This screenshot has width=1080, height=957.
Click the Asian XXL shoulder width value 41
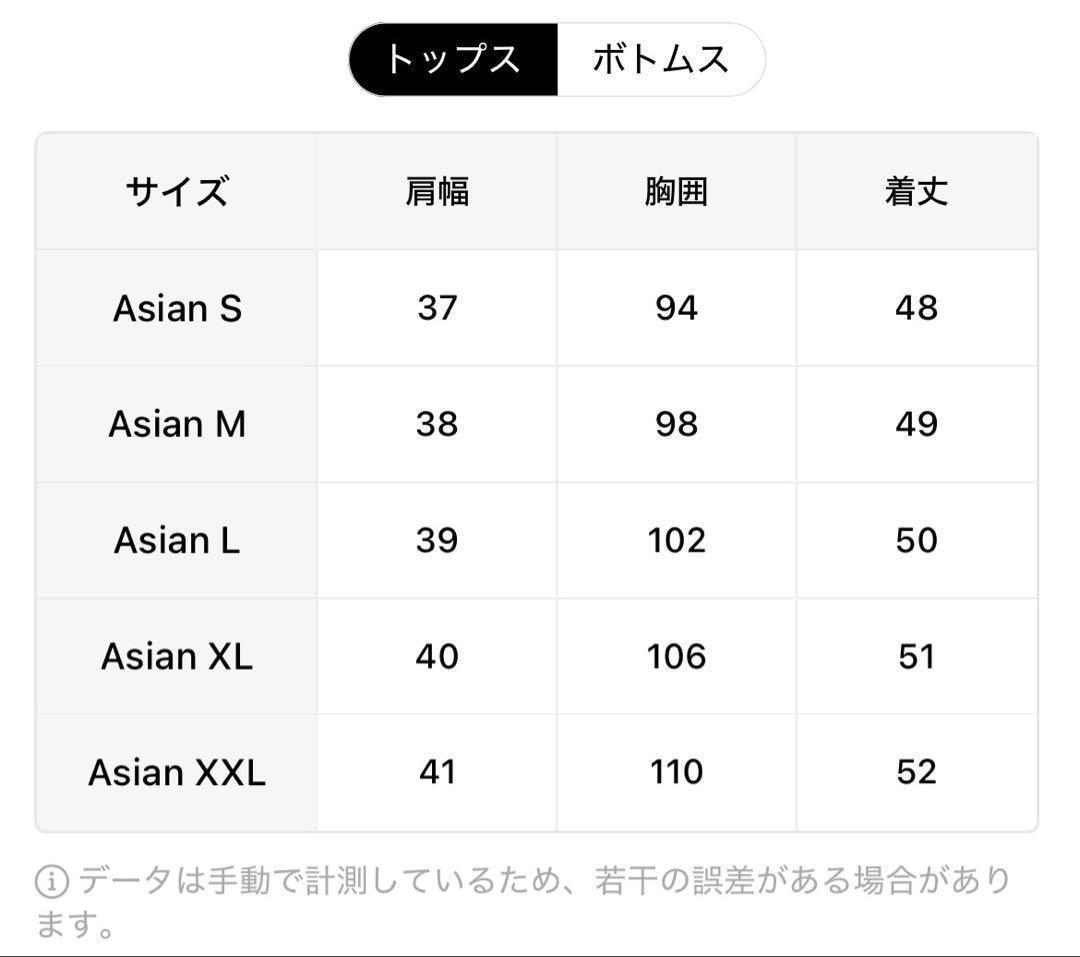(x=437, y=772)
